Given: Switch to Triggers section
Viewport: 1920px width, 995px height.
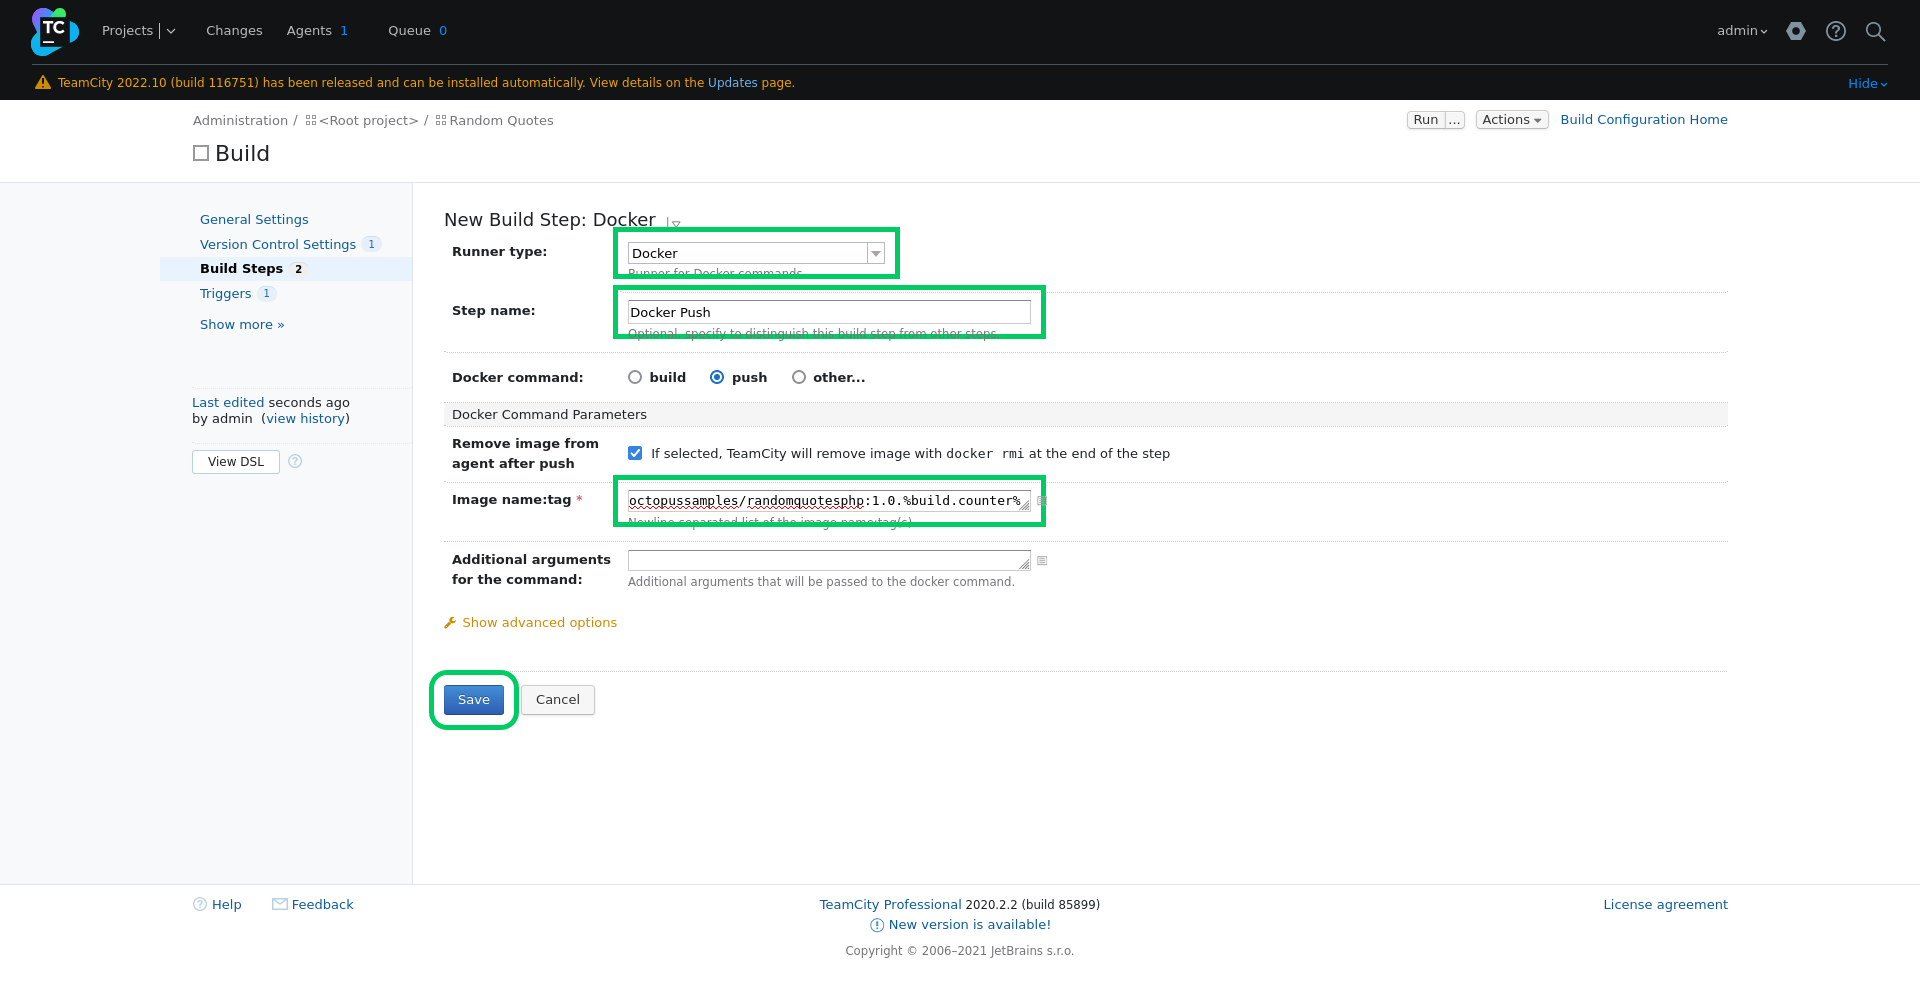Looking at the screenshot, I should tap(225, 294).
